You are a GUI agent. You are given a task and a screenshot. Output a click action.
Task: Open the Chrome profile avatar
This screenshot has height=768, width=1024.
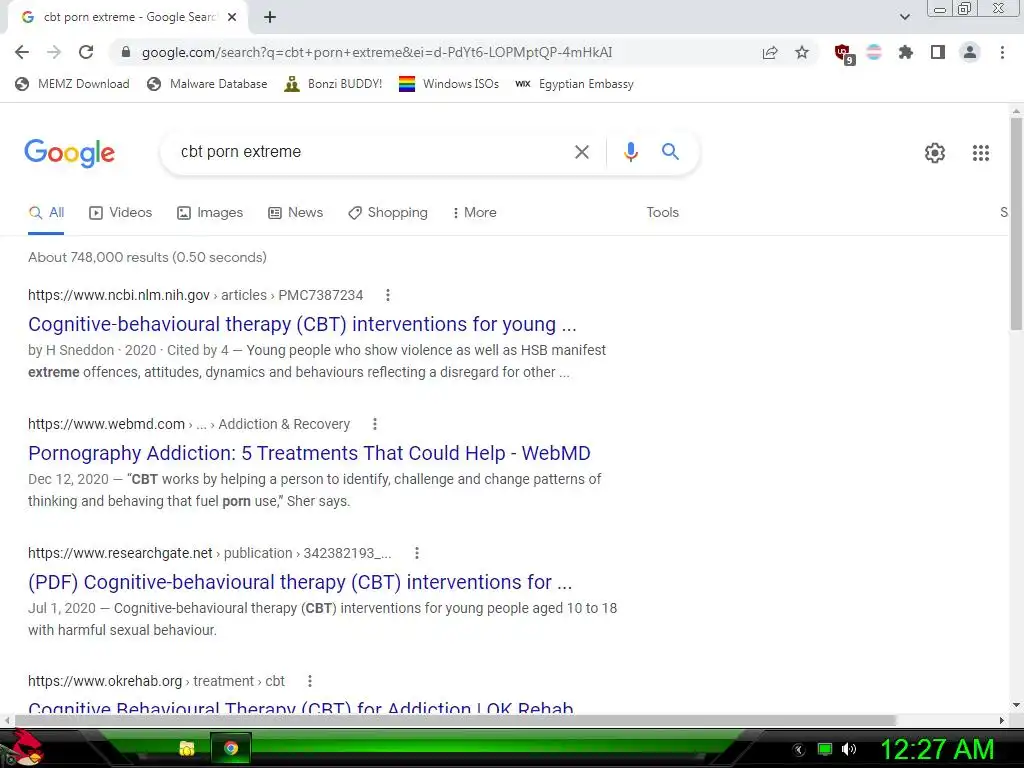(970, 52)
